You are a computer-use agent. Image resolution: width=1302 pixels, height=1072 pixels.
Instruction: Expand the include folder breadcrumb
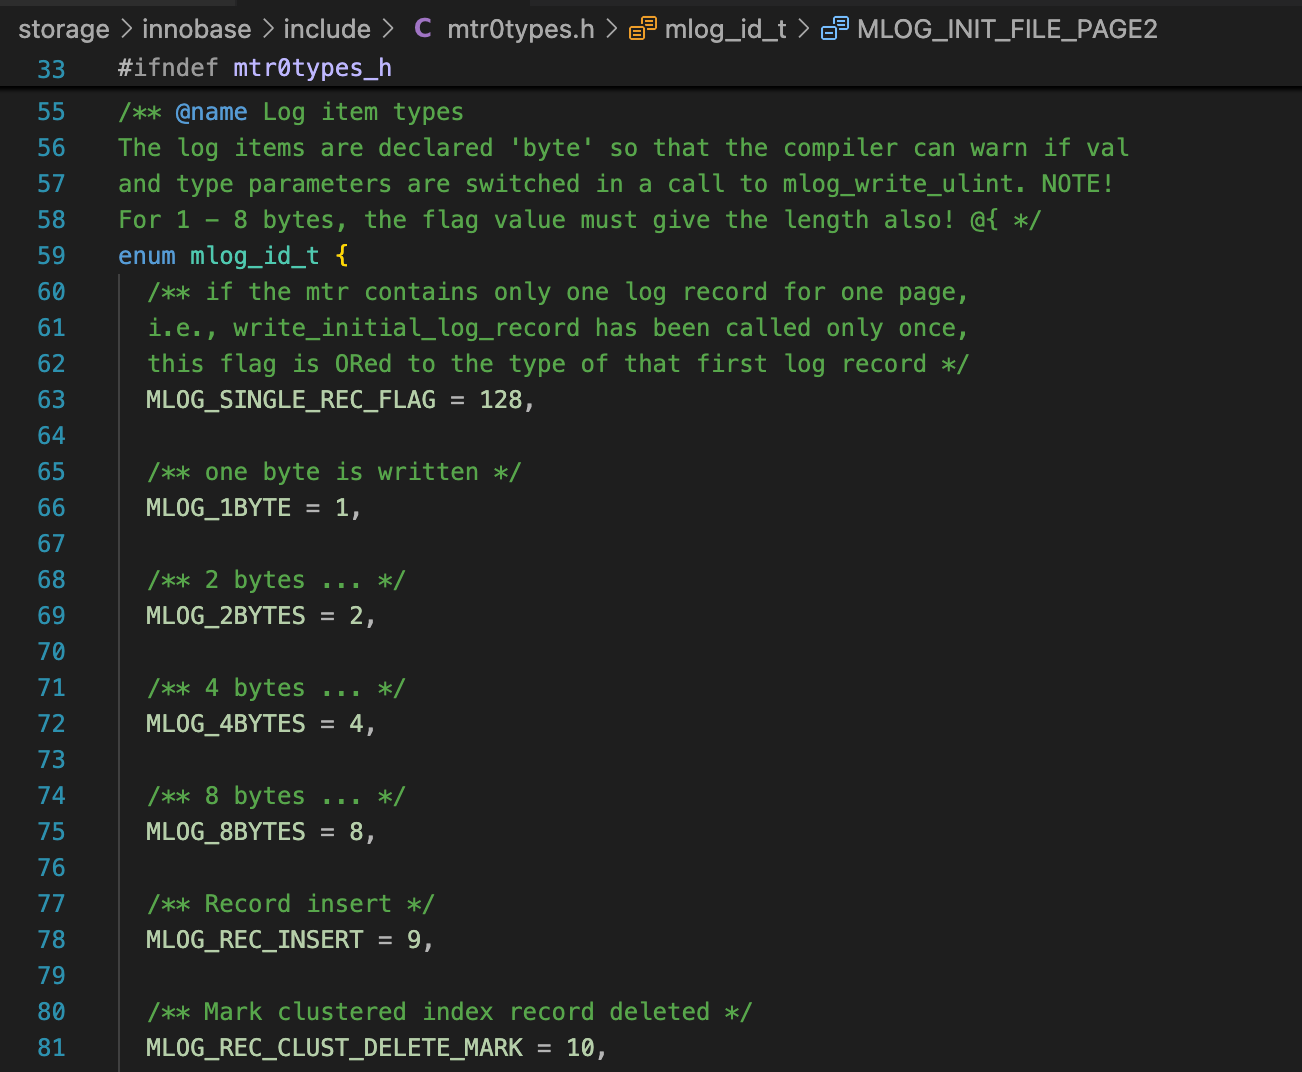pos(327,29)
